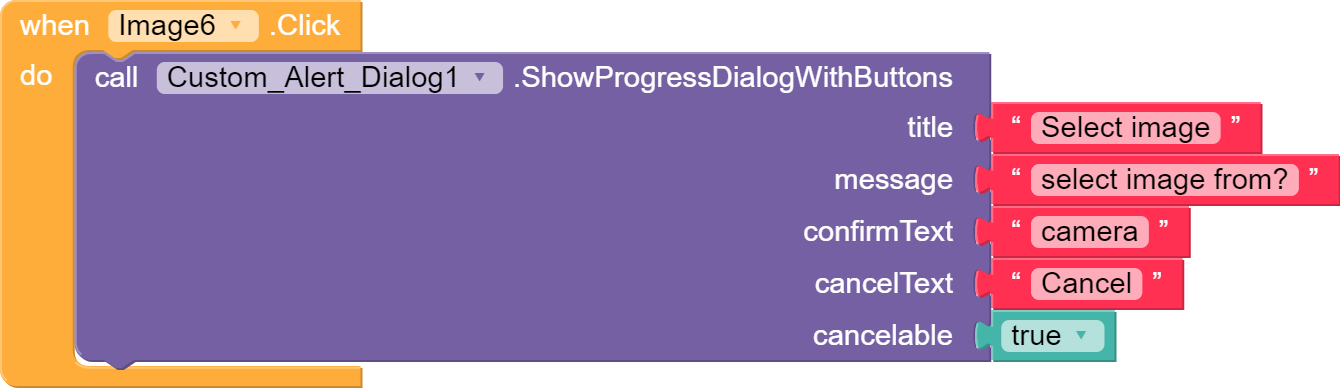Click the confirmText parameter label

(878, 232)
